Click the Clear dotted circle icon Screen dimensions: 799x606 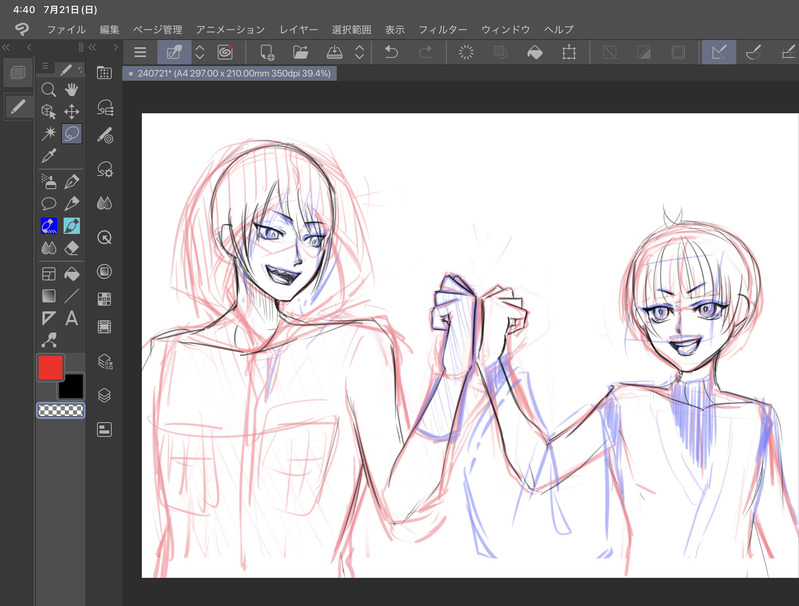coord(466,52)
